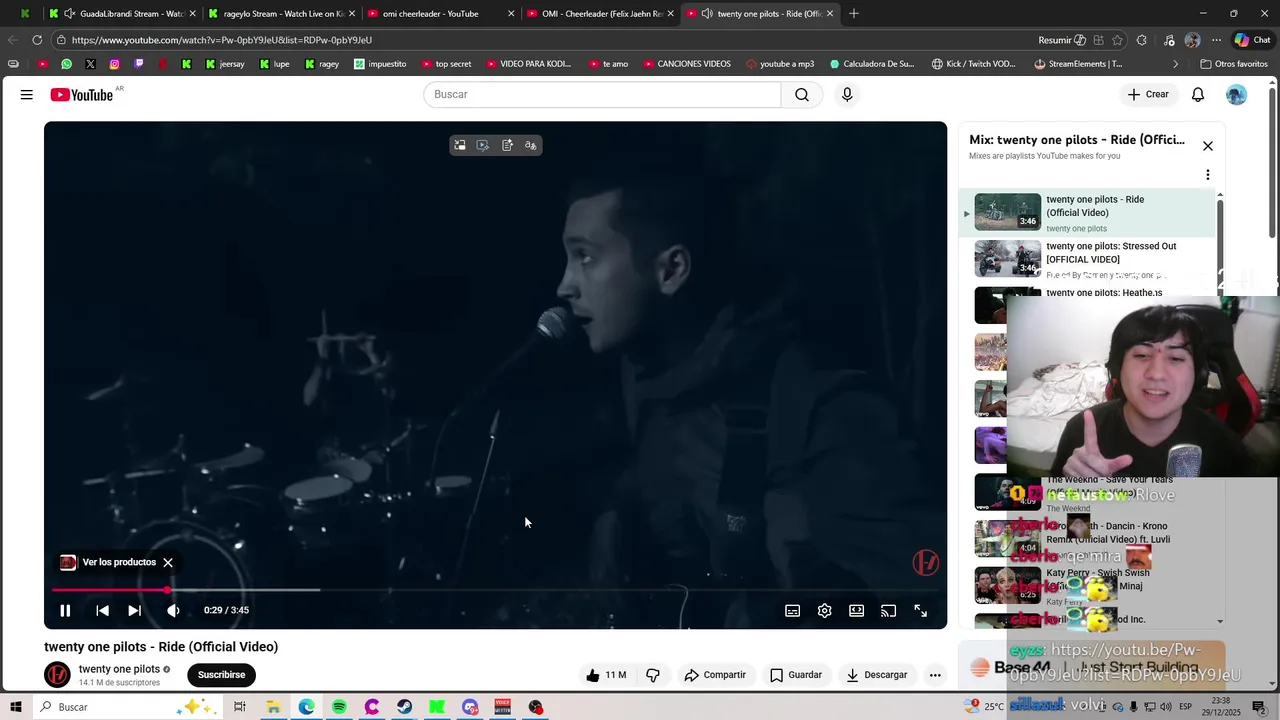Open the 'Compartir' share button

[x=715, y=675]
